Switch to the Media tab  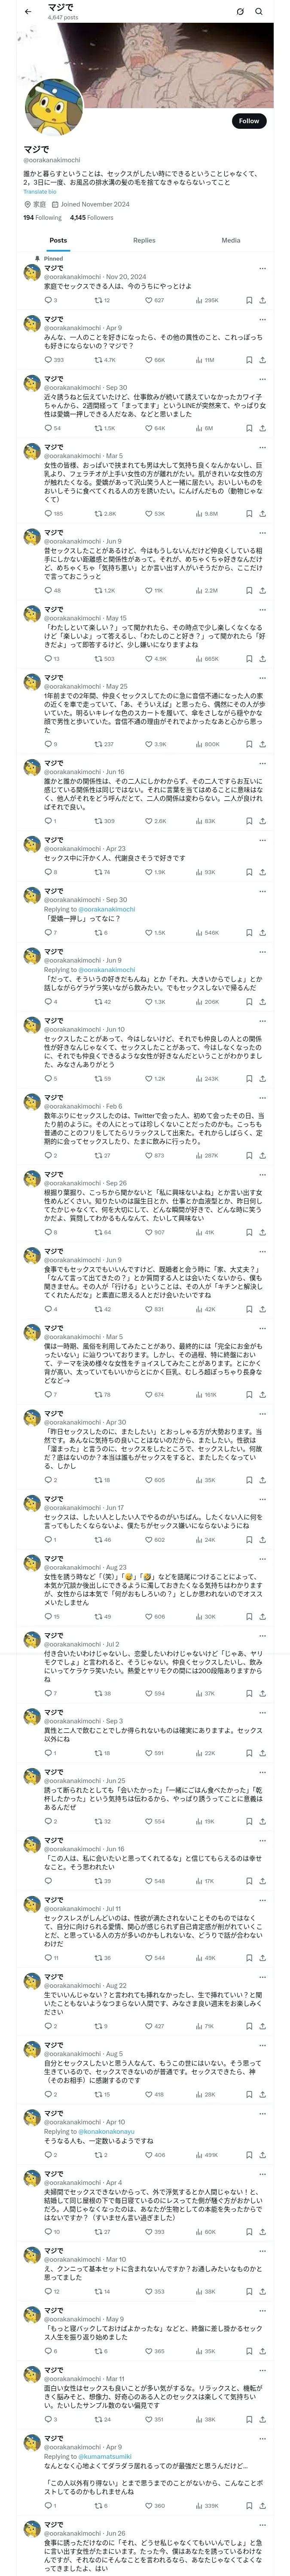coord(231,240)
